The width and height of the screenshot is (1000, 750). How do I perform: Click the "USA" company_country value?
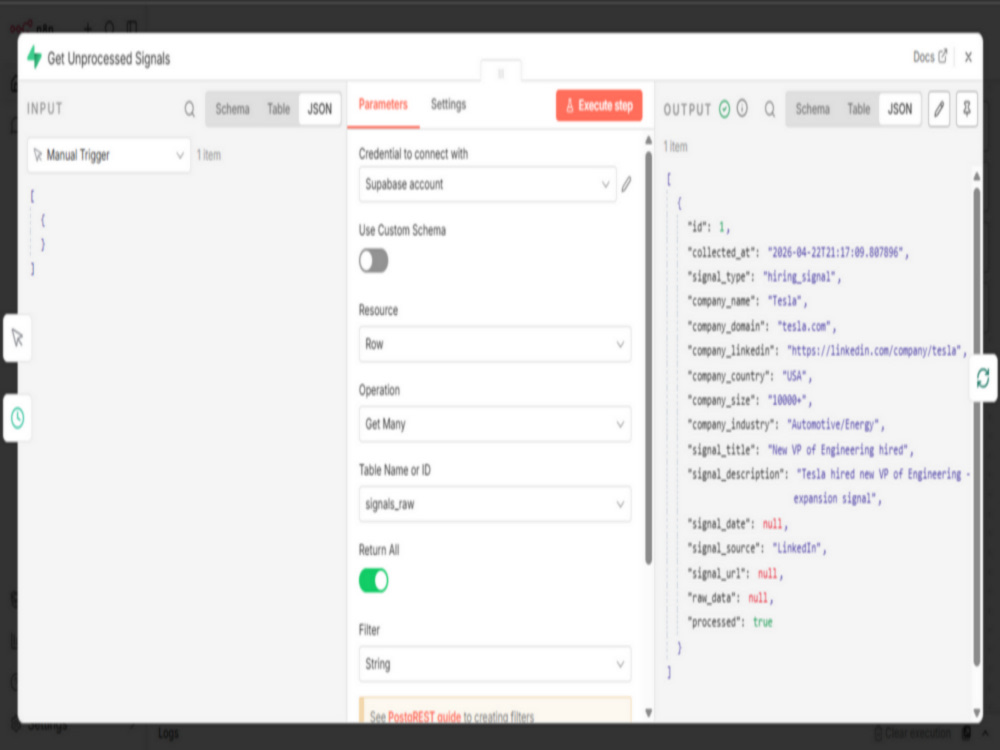pos(797,376)
